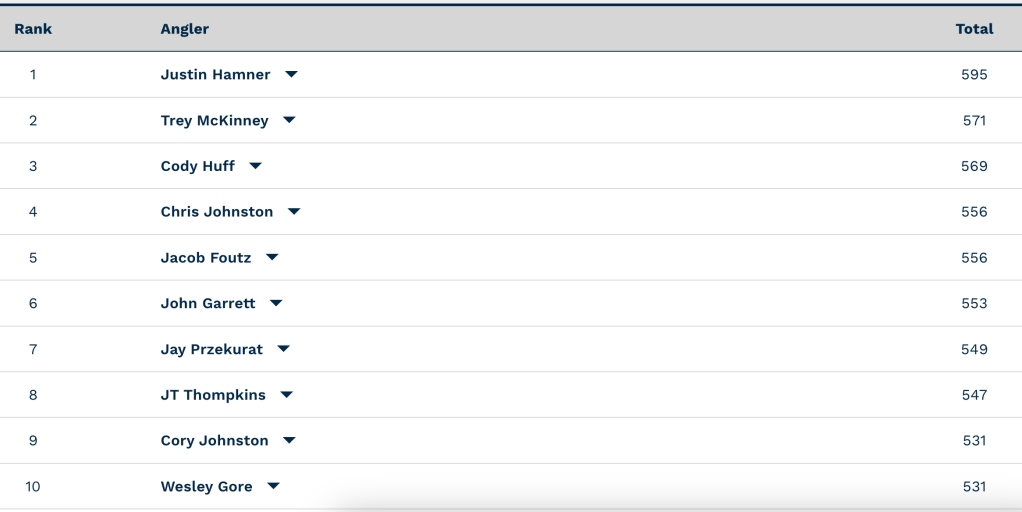The width and height of the screenshot is (1022, 512).
Task: Expand John Garrett's details arrow
Action: coord(276,303)
